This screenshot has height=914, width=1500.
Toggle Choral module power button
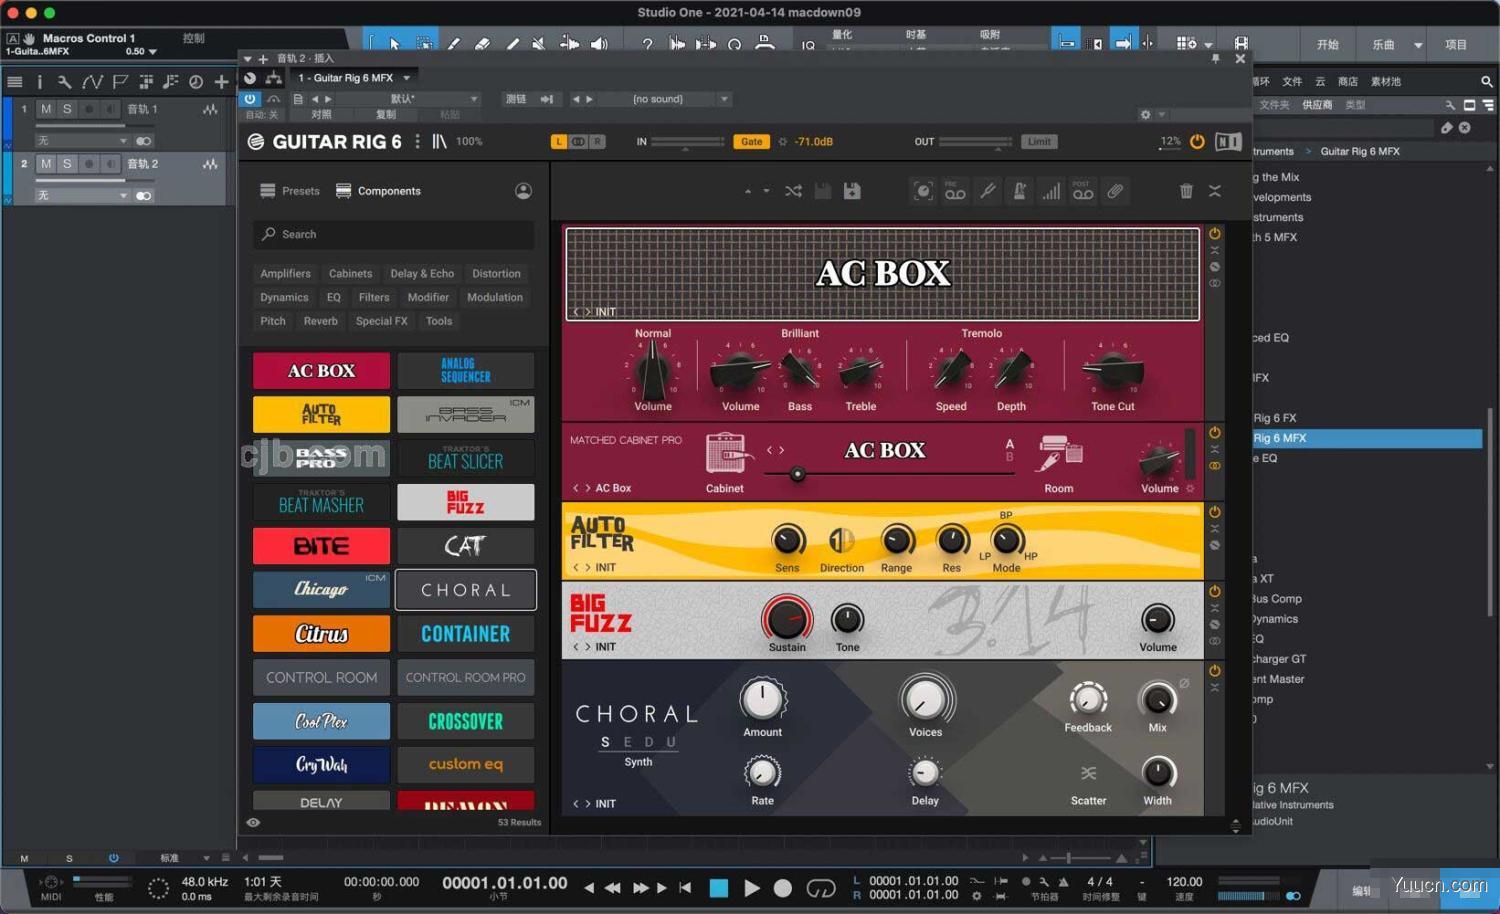1214,671
